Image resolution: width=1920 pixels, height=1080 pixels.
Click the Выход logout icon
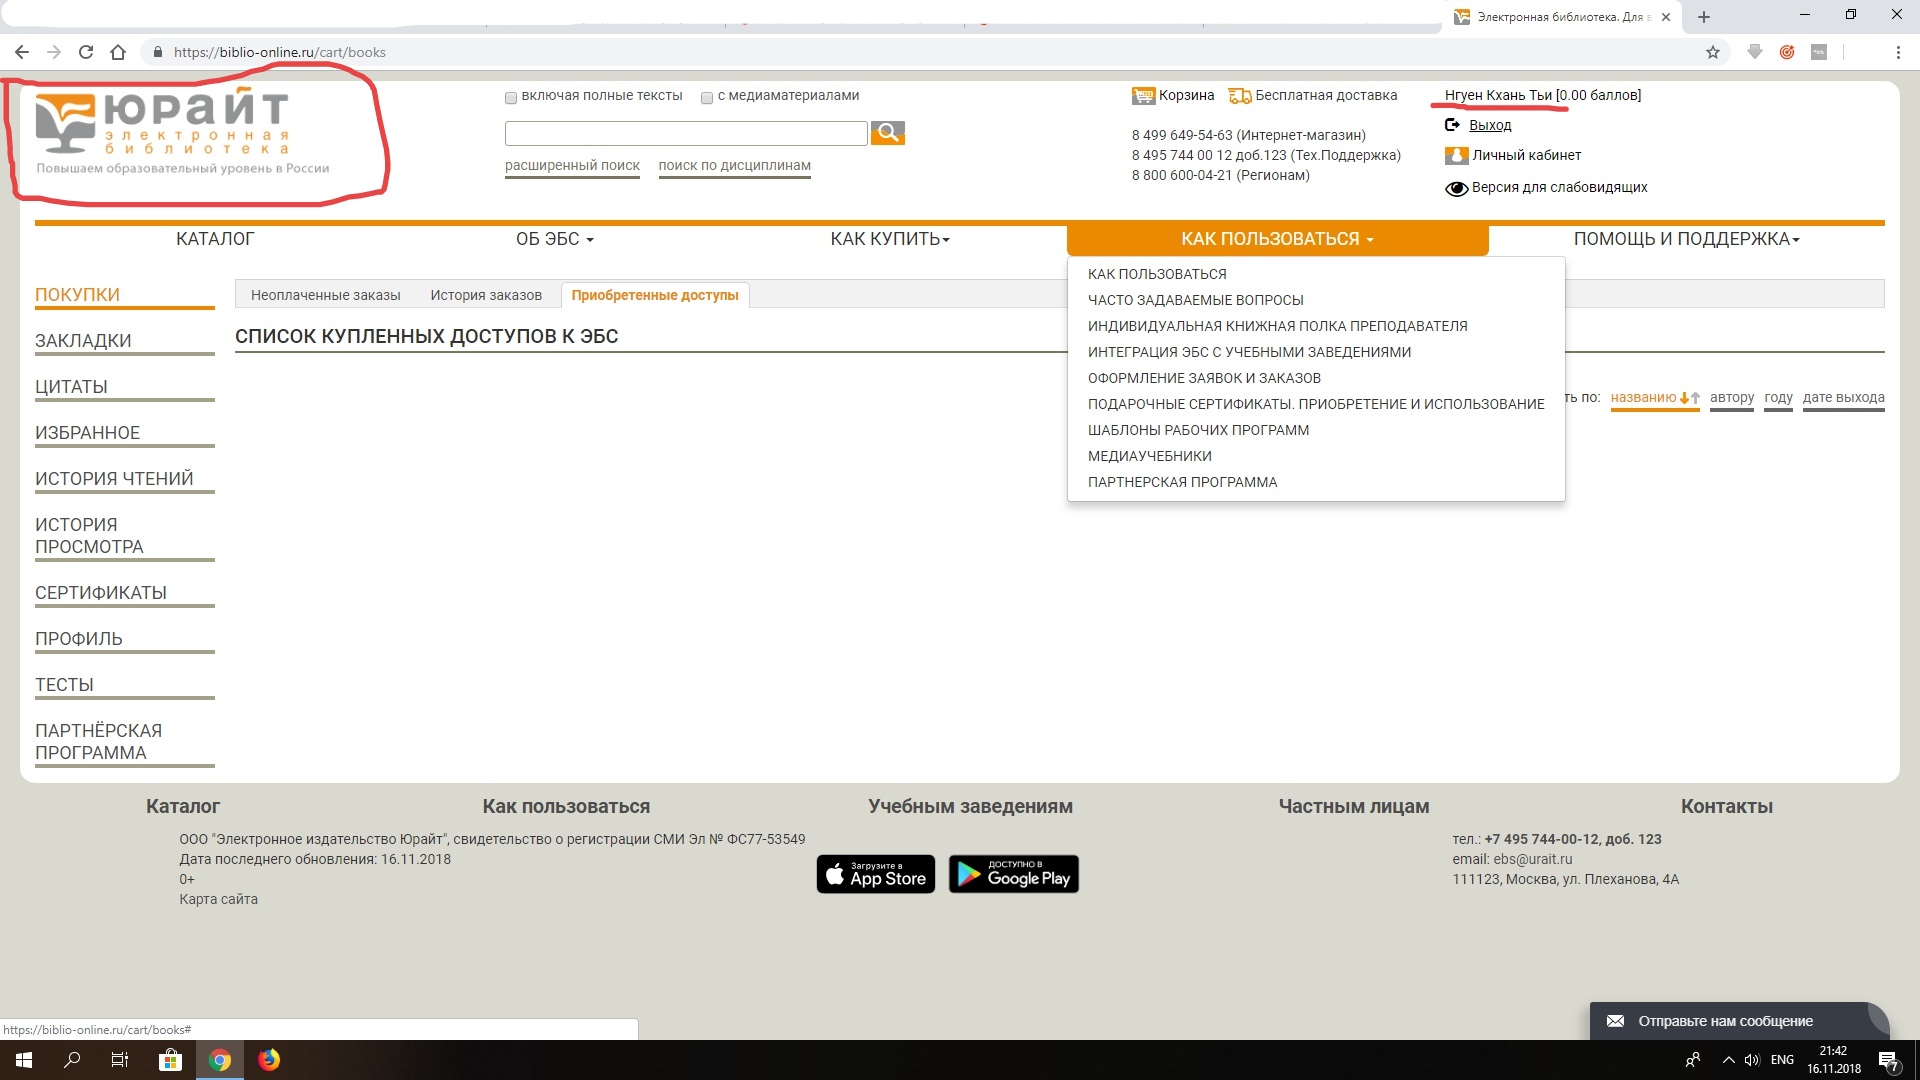pos(1452,125)
